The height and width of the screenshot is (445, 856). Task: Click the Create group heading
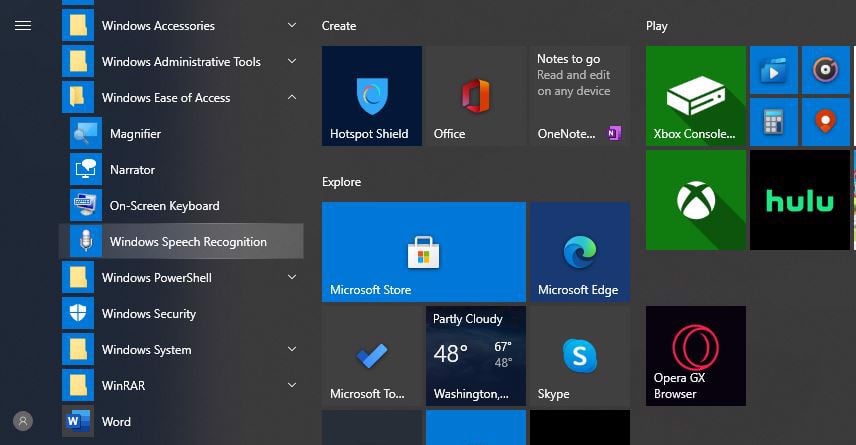339,26
